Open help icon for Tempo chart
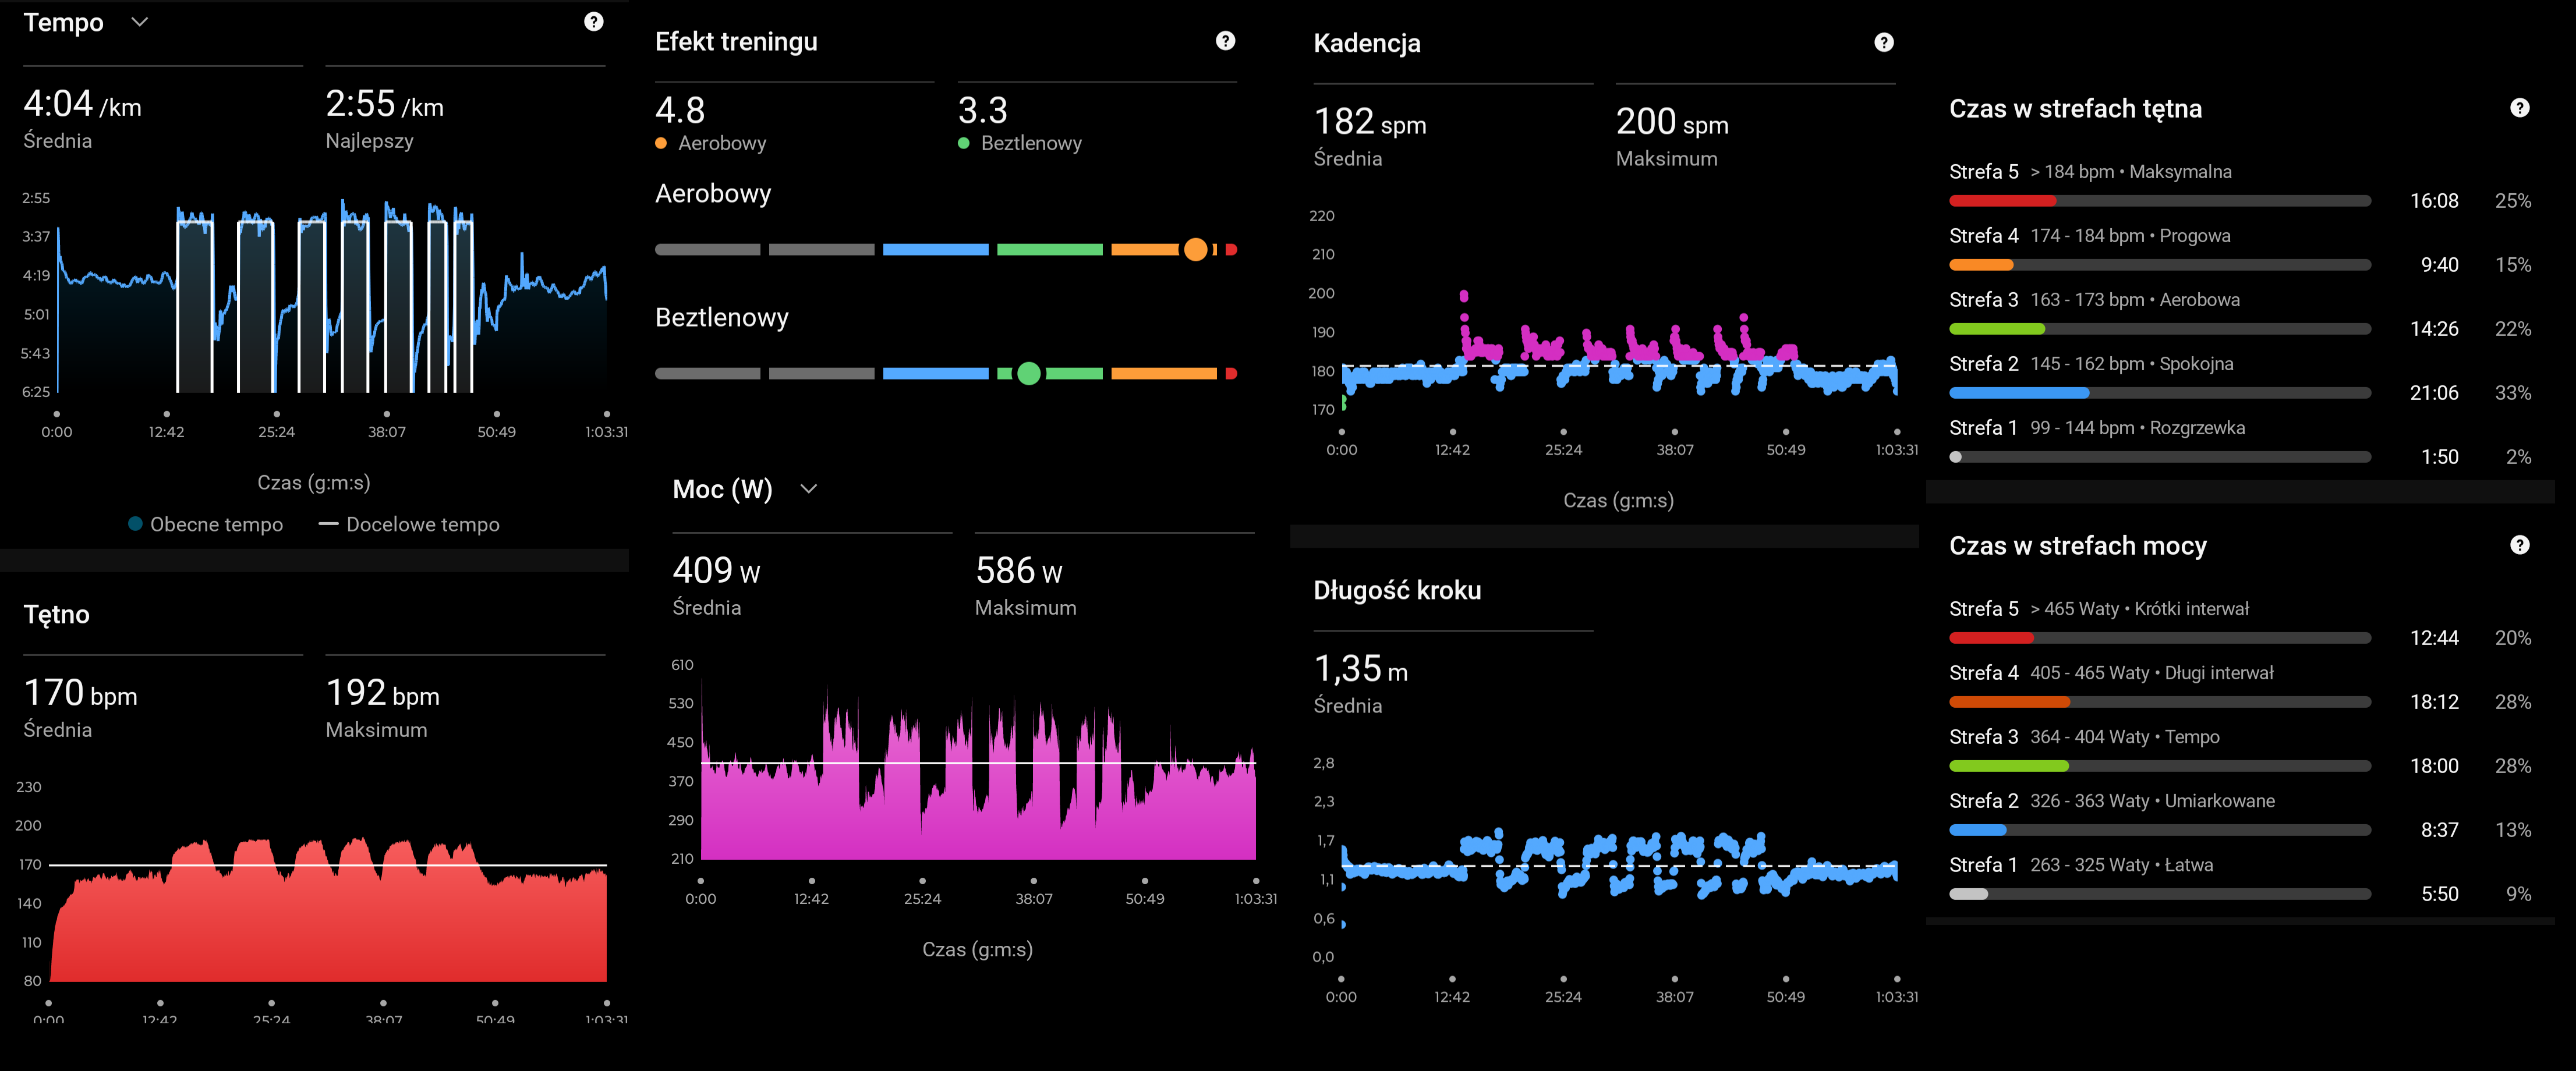Image resolution: width=2576 pixels, height=1071 pixels. coord(593,22)
